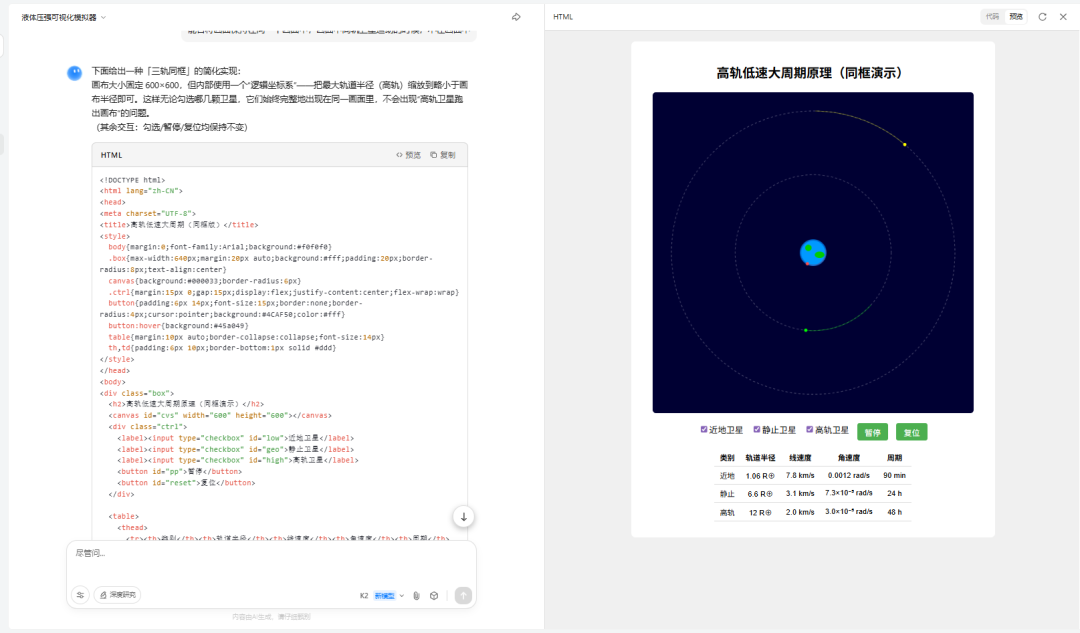Click the green 暂停 button

coord(872,432)
